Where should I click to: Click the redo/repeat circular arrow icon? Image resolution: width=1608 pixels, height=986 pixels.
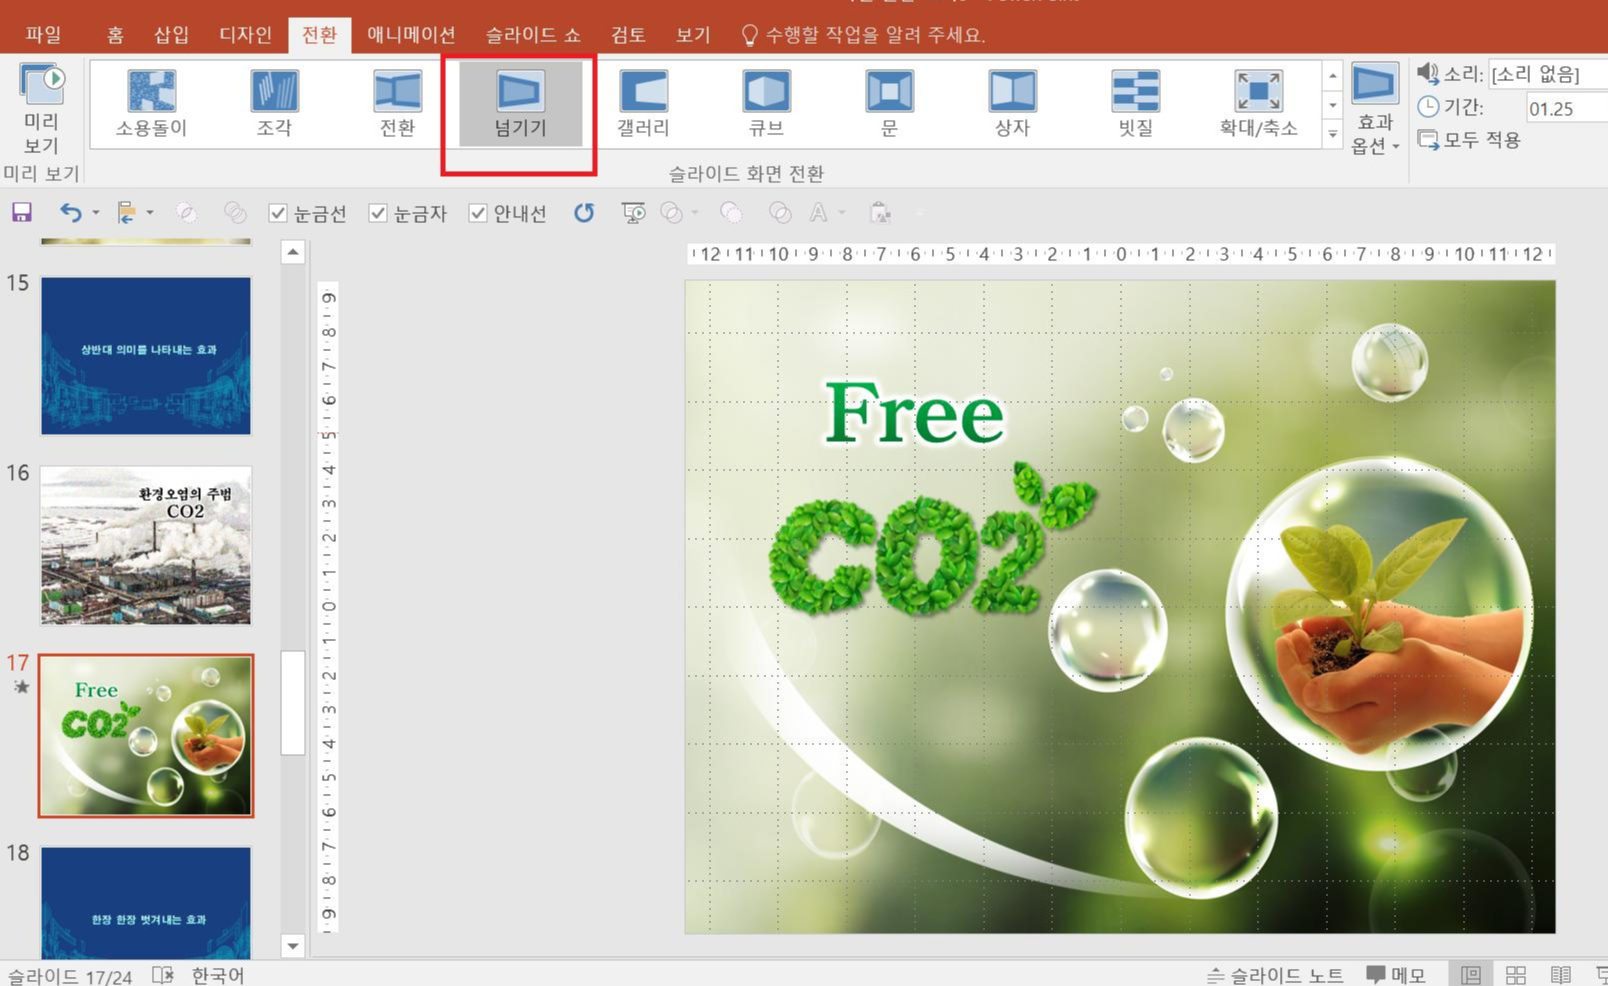pos(584,212)
